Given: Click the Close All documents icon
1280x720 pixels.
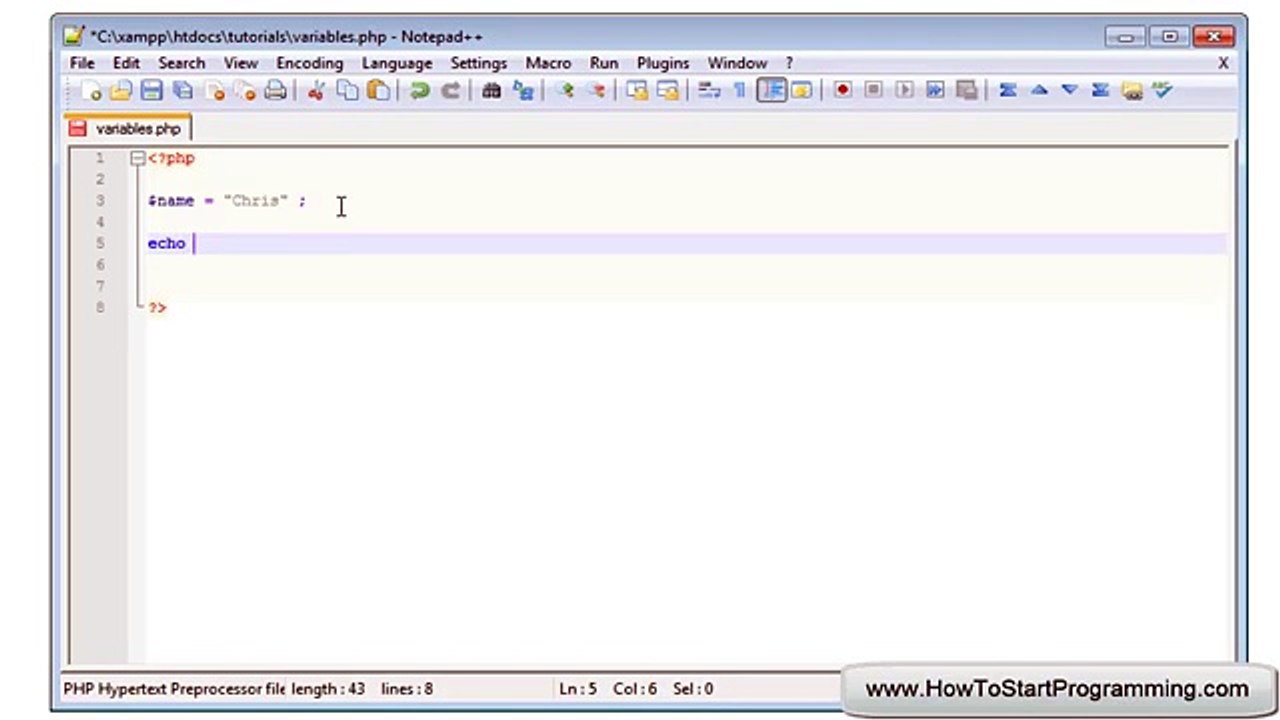Looking at the screenshot, I should (x=244, y=91).
